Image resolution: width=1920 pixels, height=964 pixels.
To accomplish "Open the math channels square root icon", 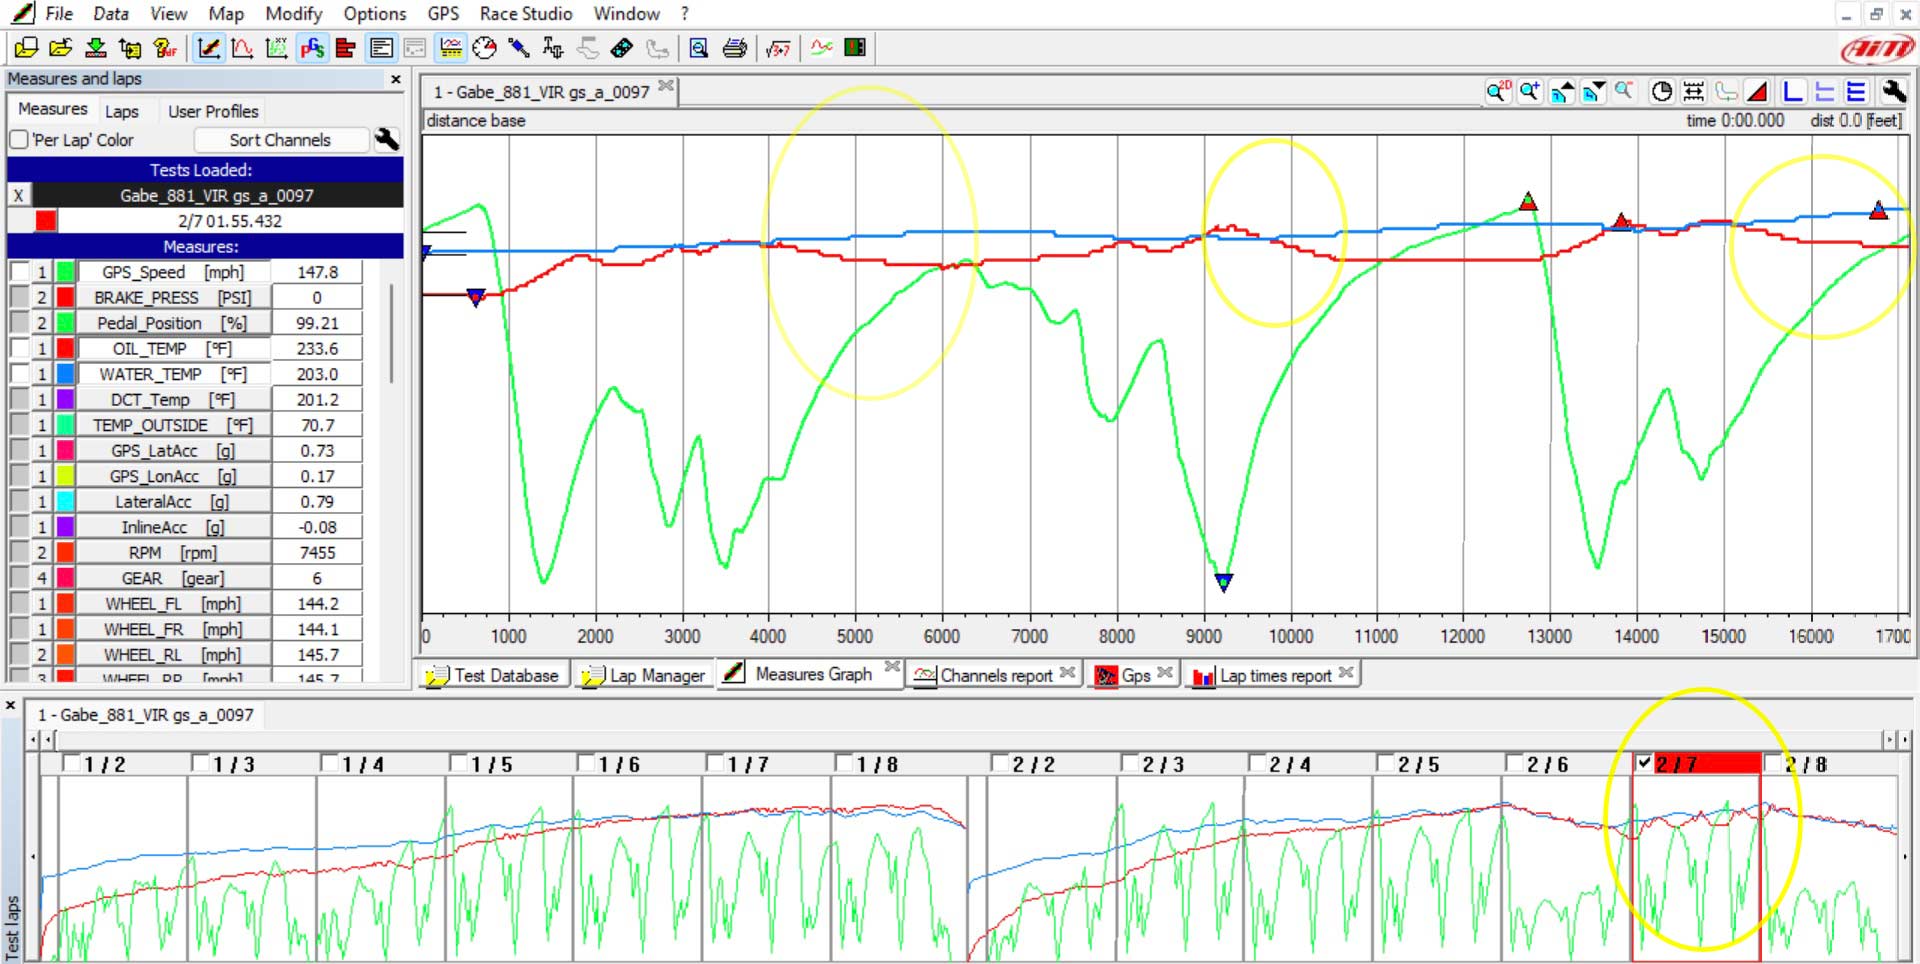I will [777, 48].
